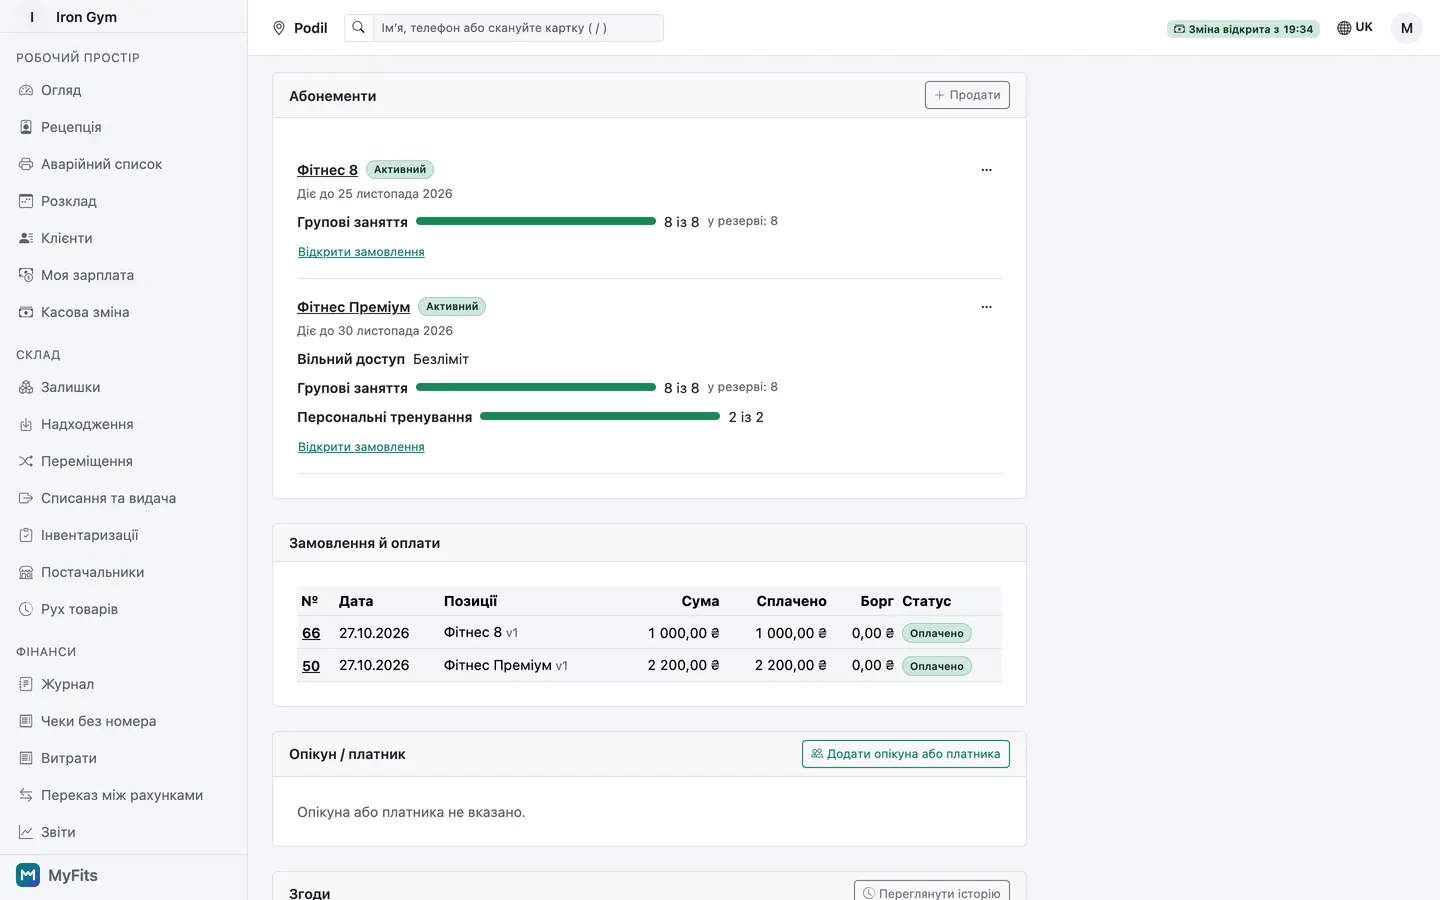The width and height of the screenshot is (1440, 900).
Task: Open order number 66 link
Action: pyautogui.click(x=311, y=633)
